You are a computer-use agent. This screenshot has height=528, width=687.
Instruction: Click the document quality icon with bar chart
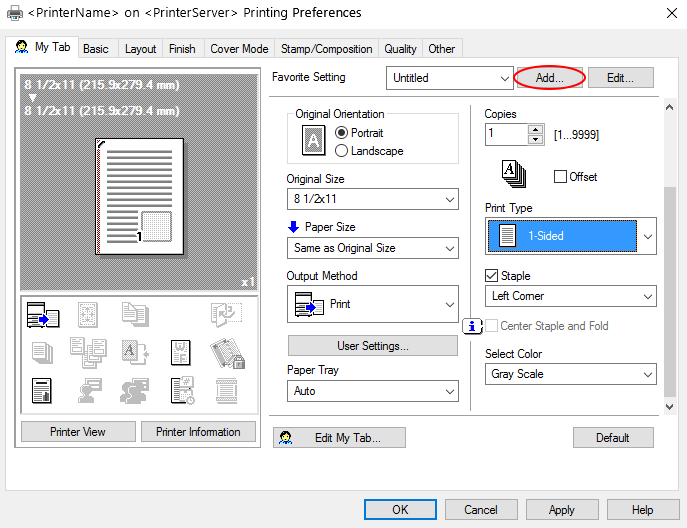42,390
